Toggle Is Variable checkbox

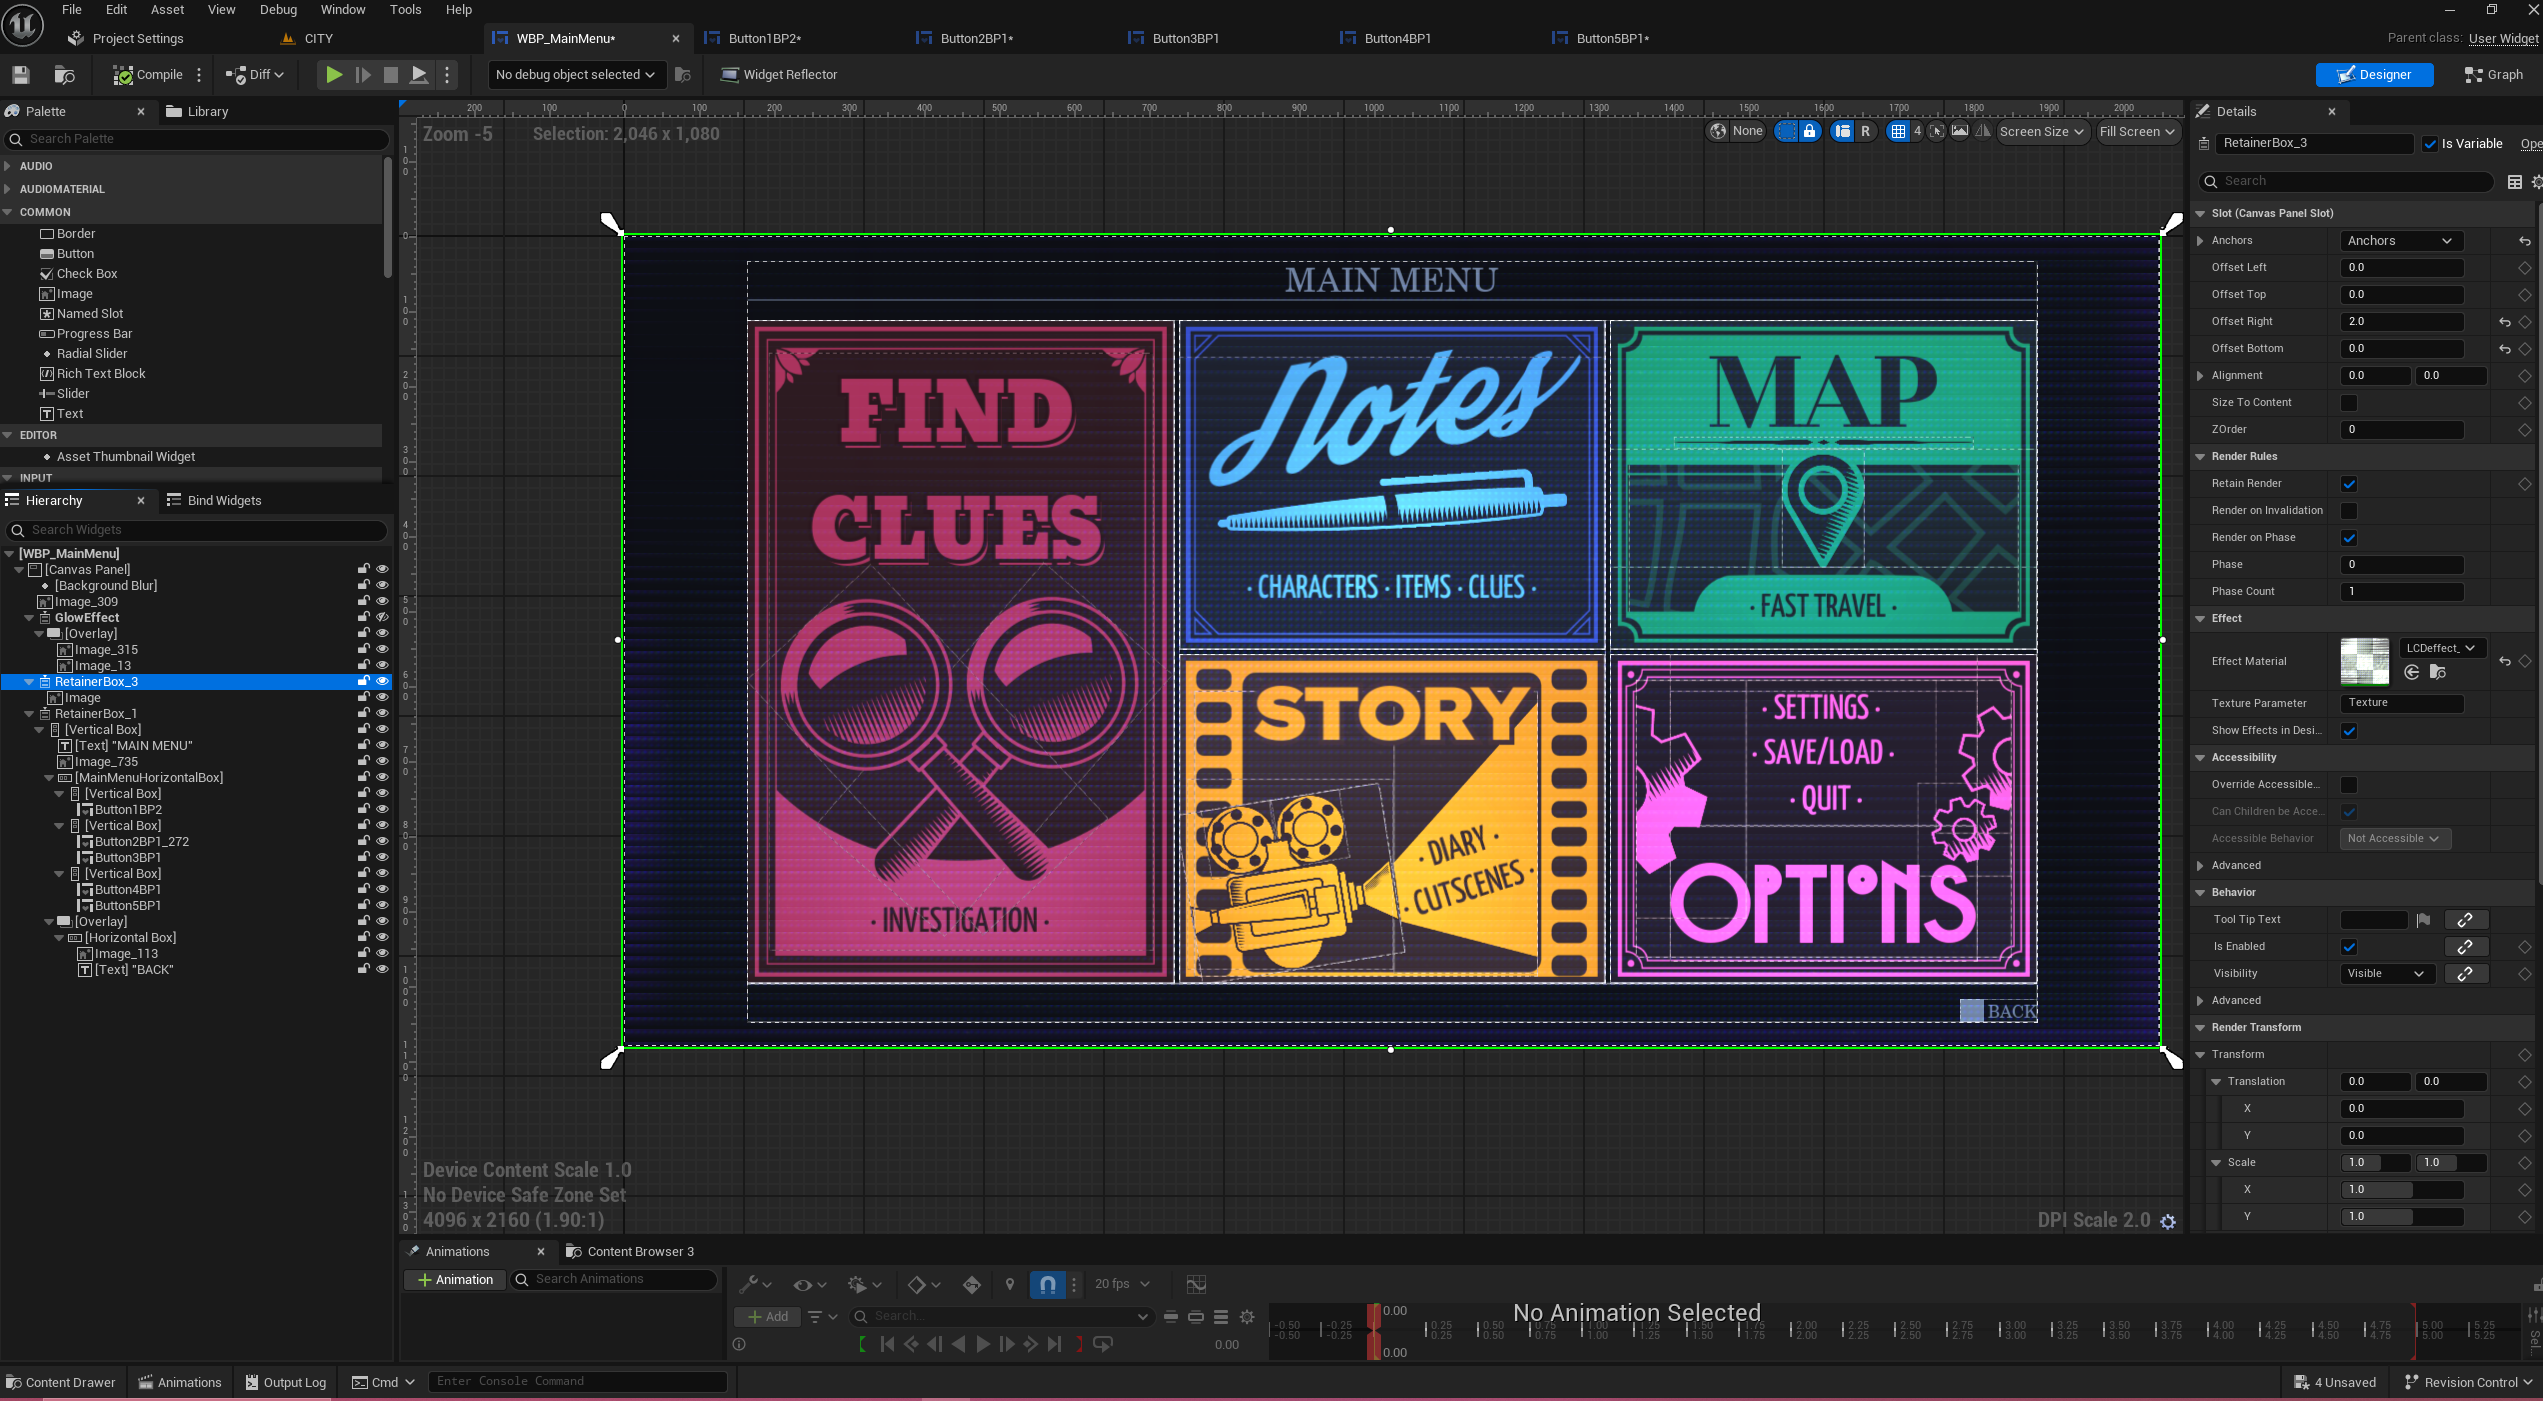click(2431, 144)
